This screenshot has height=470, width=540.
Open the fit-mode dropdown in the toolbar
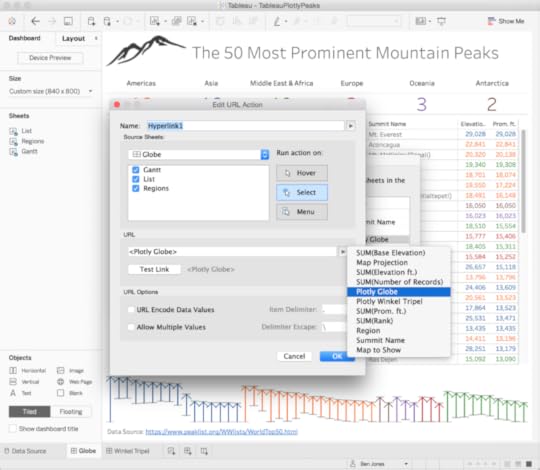(x=374, y=21)
